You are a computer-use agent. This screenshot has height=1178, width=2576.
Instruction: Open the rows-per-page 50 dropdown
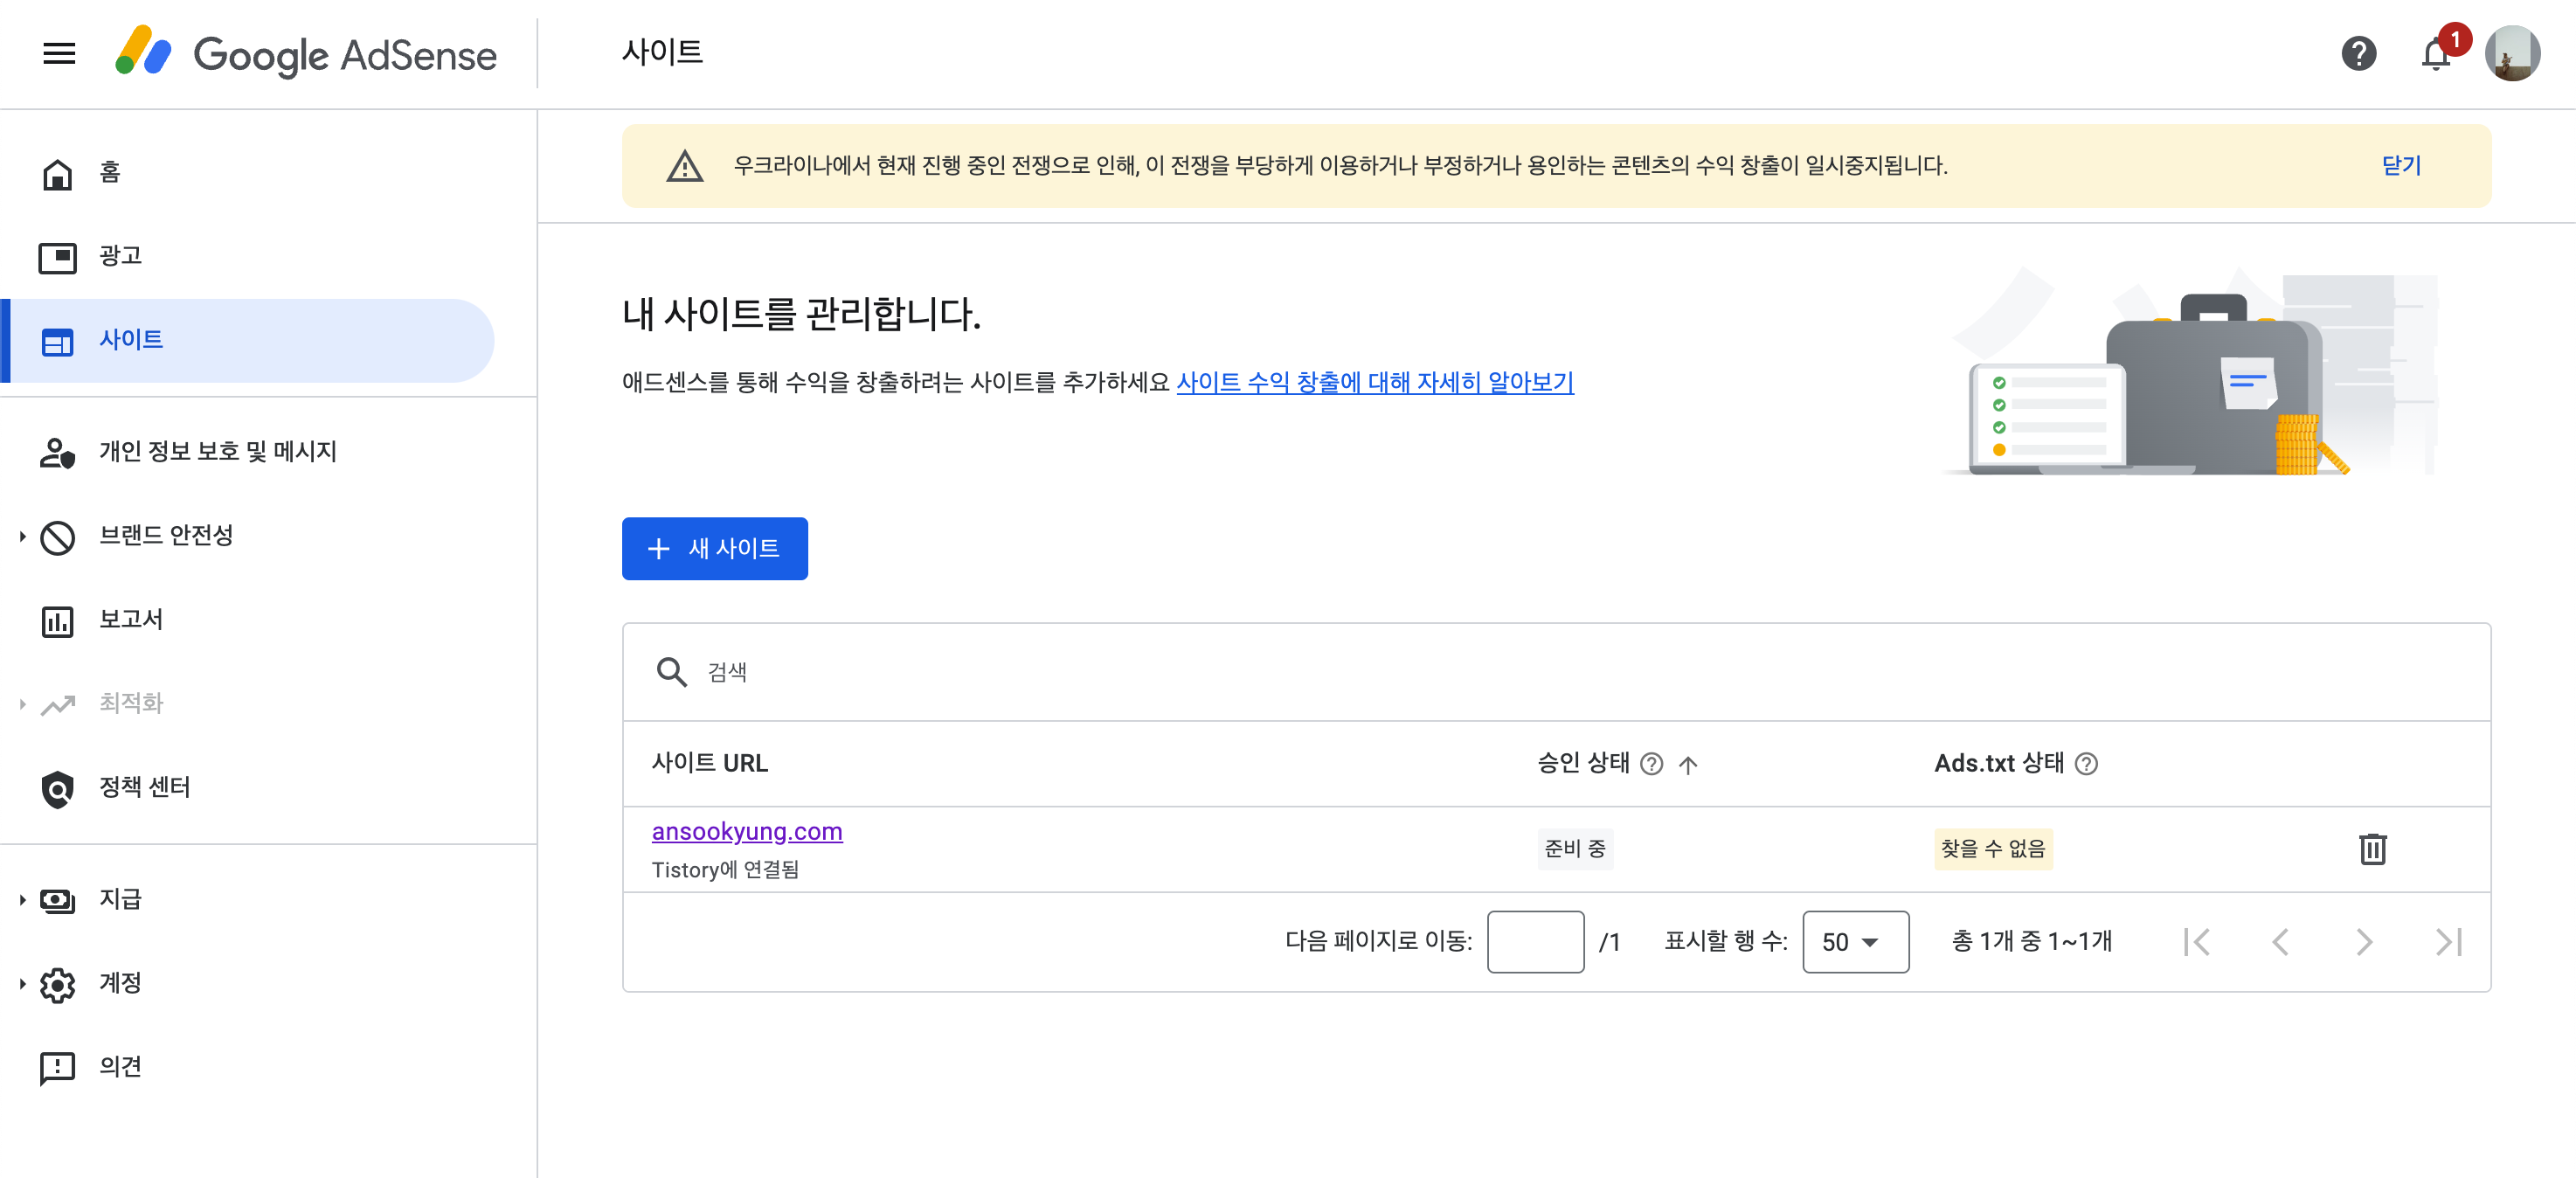tap(1854, 942)
